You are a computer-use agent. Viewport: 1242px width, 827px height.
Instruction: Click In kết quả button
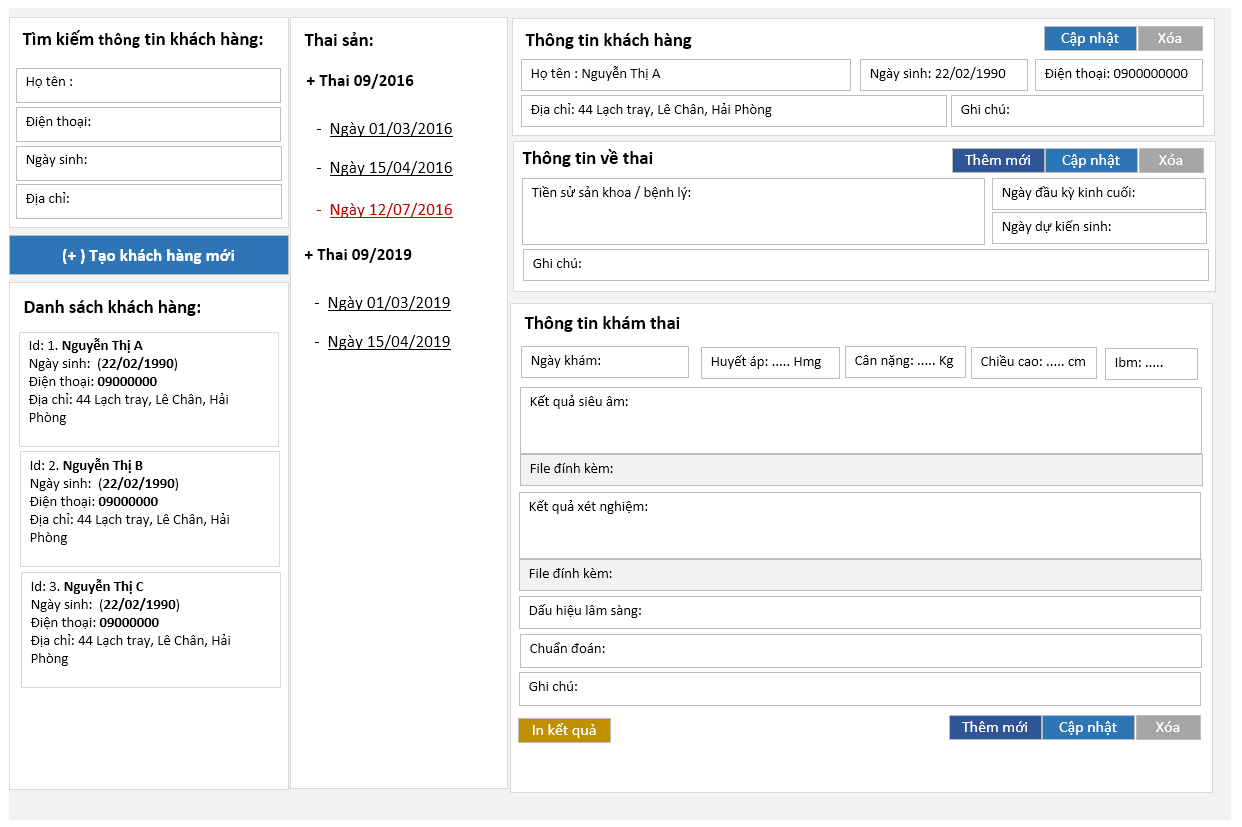pos(564,730)
